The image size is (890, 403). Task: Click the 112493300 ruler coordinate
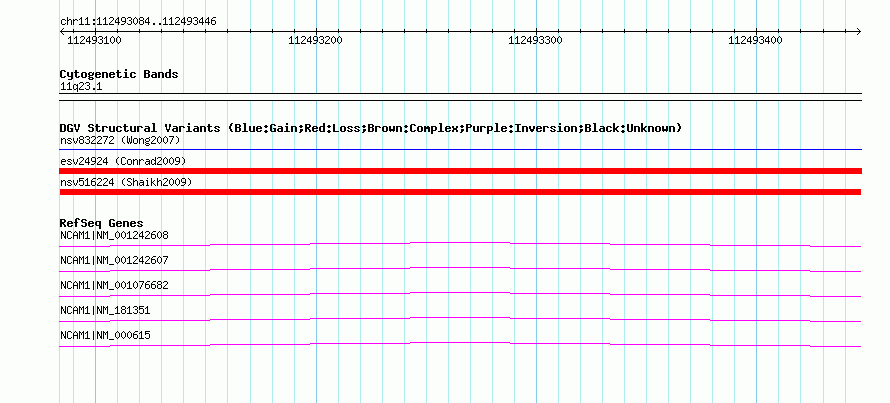[536, 40]
